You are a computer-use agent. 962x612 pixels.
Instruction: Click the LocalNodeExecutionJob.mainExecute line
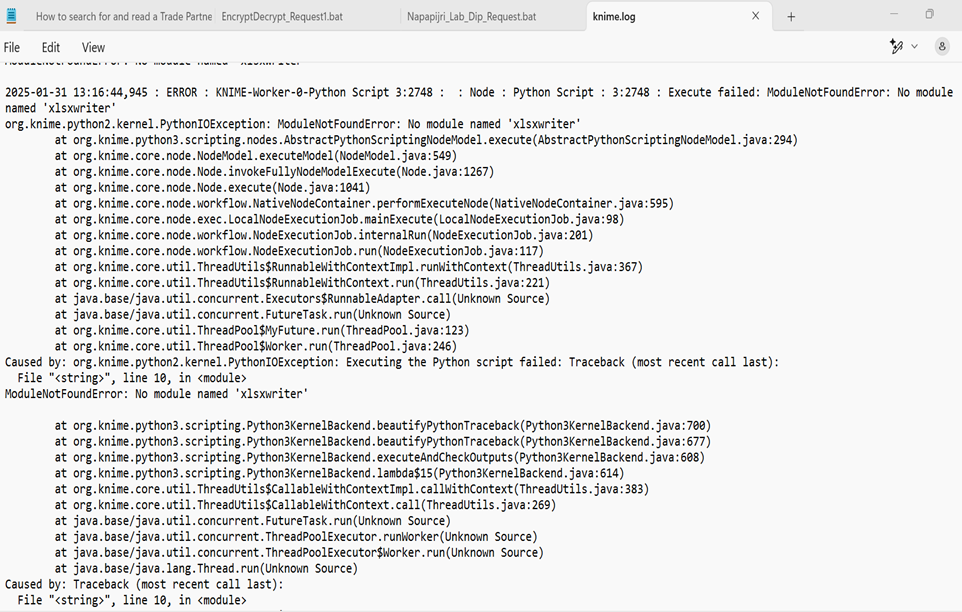coord(339,220)
